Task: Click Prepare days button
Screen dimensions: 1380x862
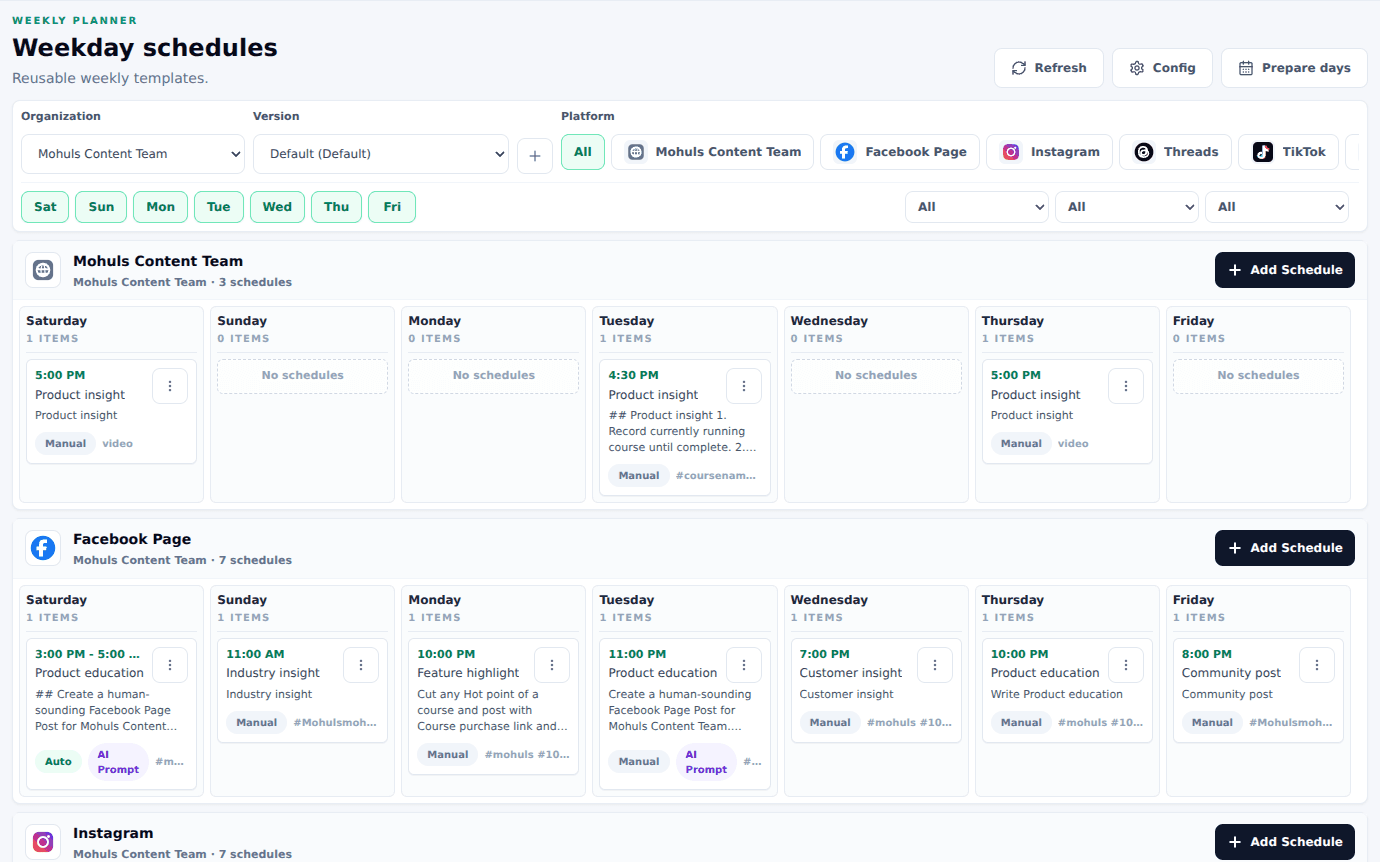Action: [1294, 68]
